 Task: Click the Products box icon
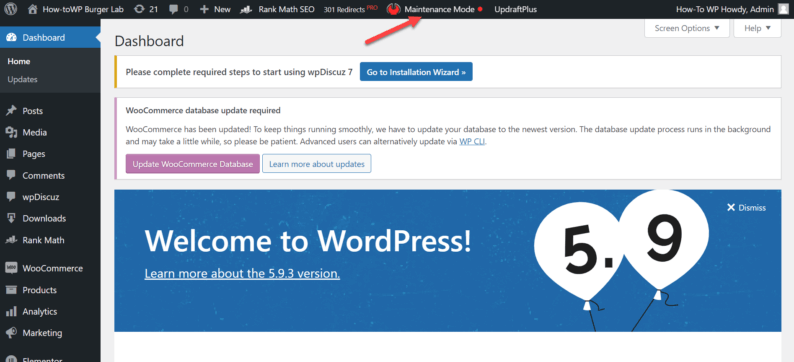pos(11,290)
